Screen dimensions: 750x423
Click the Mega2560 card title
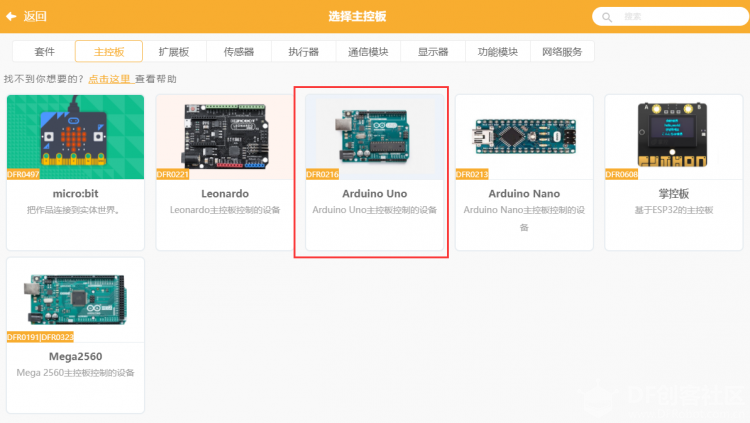pyautogui.click(x=76, y=356)
